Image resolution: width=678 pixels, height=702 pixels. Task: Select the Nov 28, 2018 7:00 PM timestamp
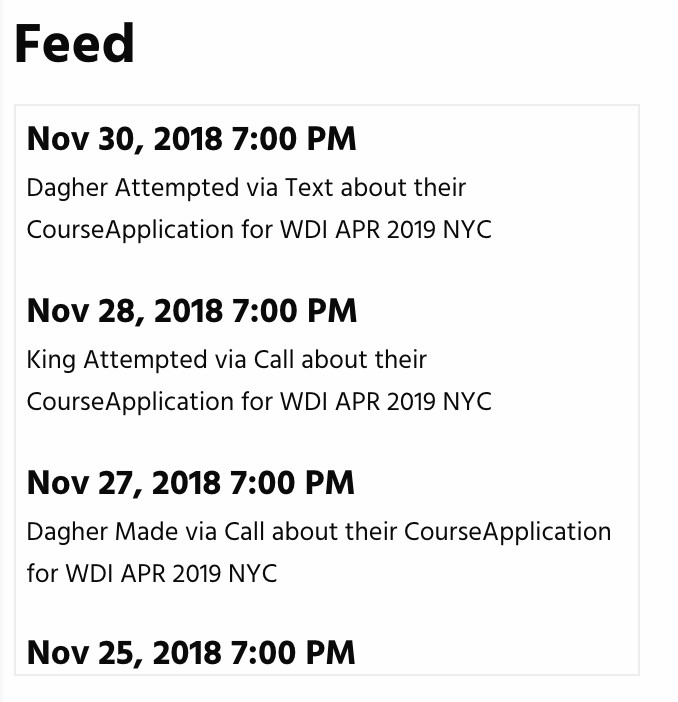[191, 311]
